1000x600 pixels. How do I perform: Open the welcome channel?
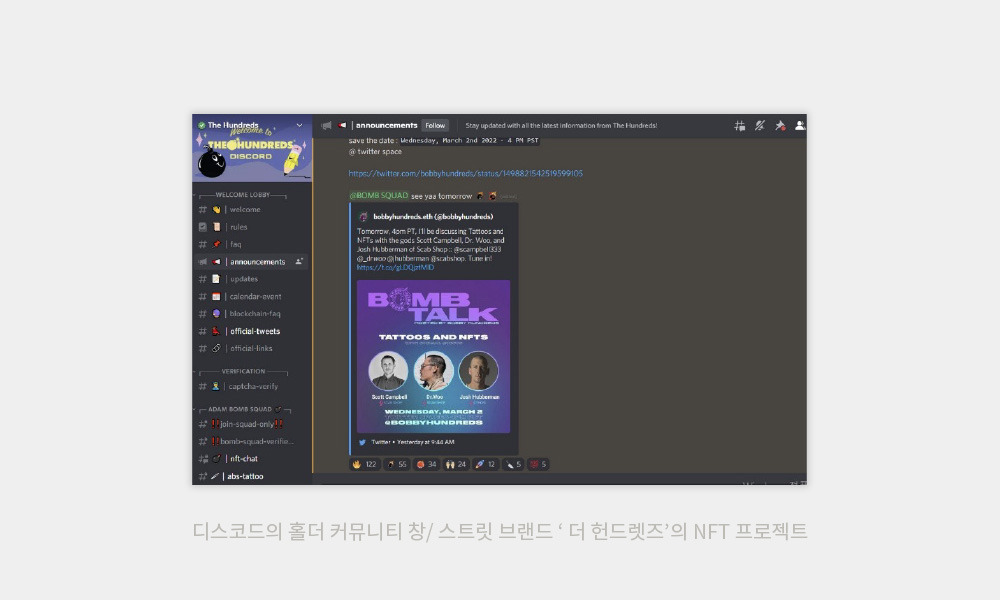[251, 209]
